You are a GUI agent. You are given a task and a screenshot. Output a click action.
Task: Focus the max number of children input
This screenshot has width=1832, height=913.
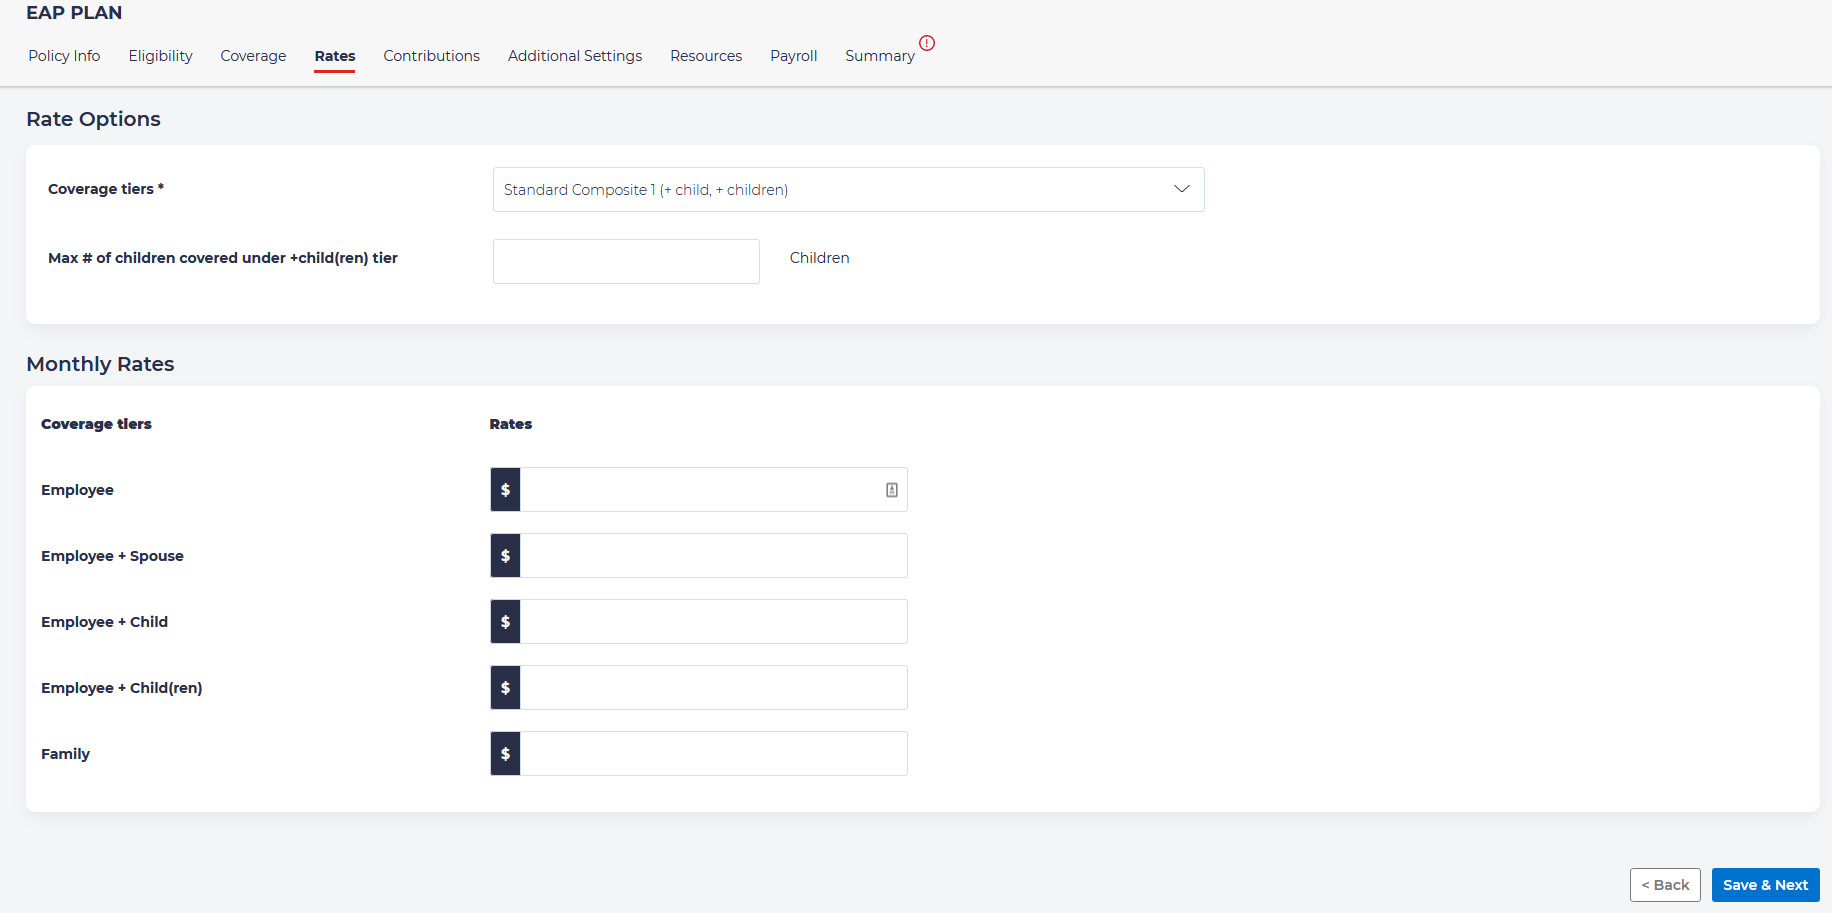(626, 262)
